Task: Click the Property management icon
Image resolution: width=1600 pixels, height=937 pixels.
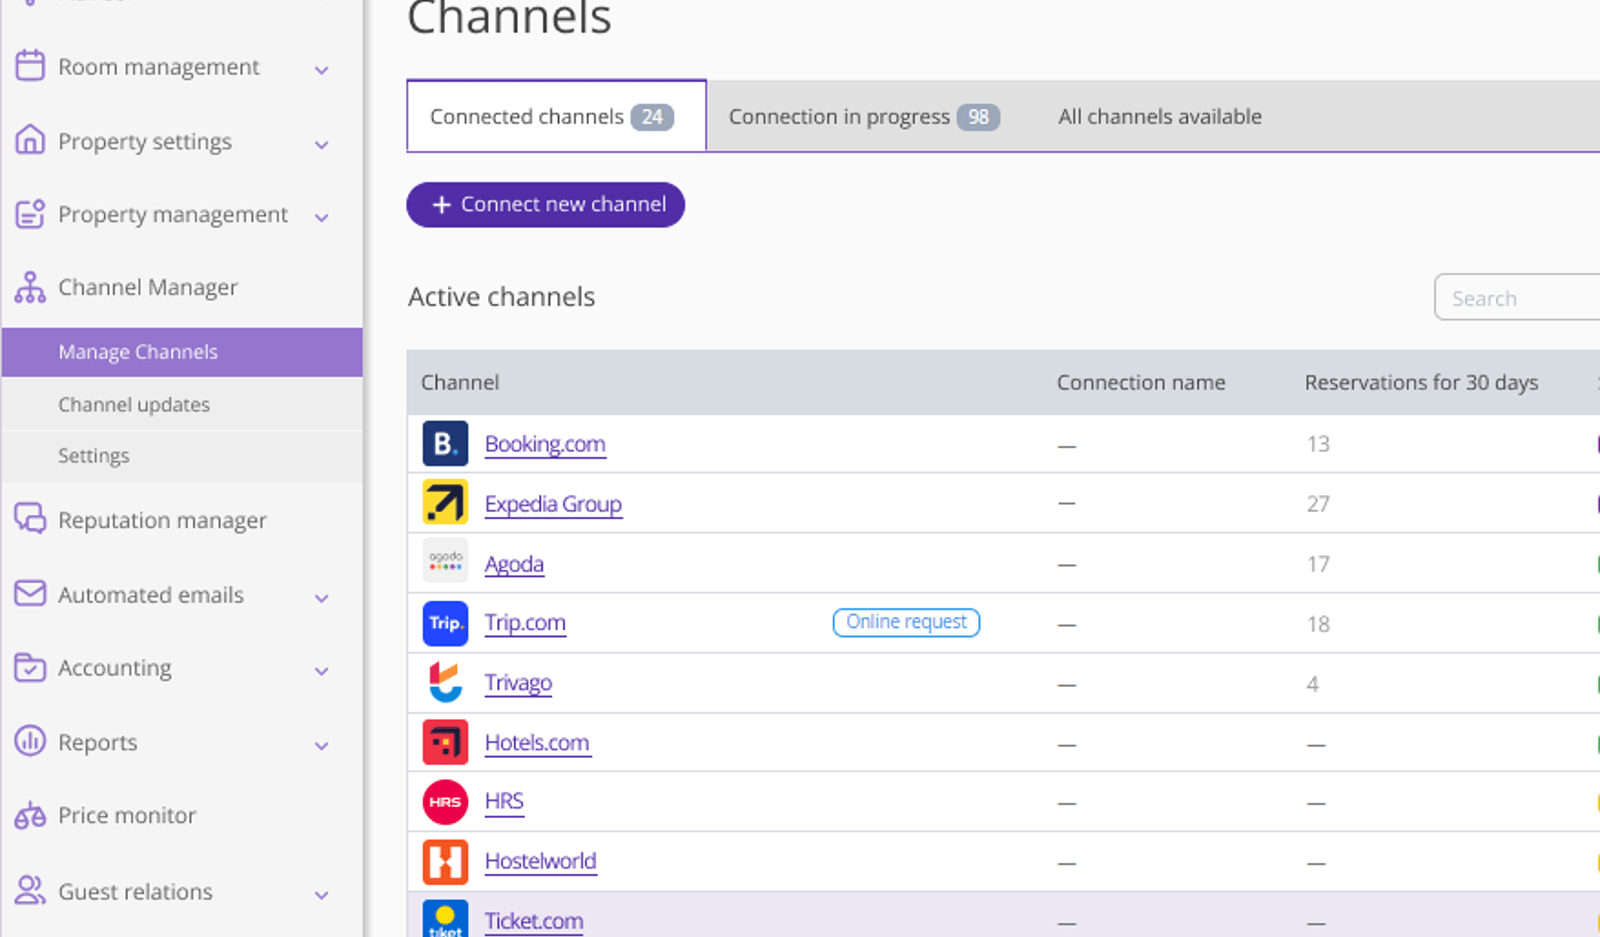Action: click(x=30, y=214)
